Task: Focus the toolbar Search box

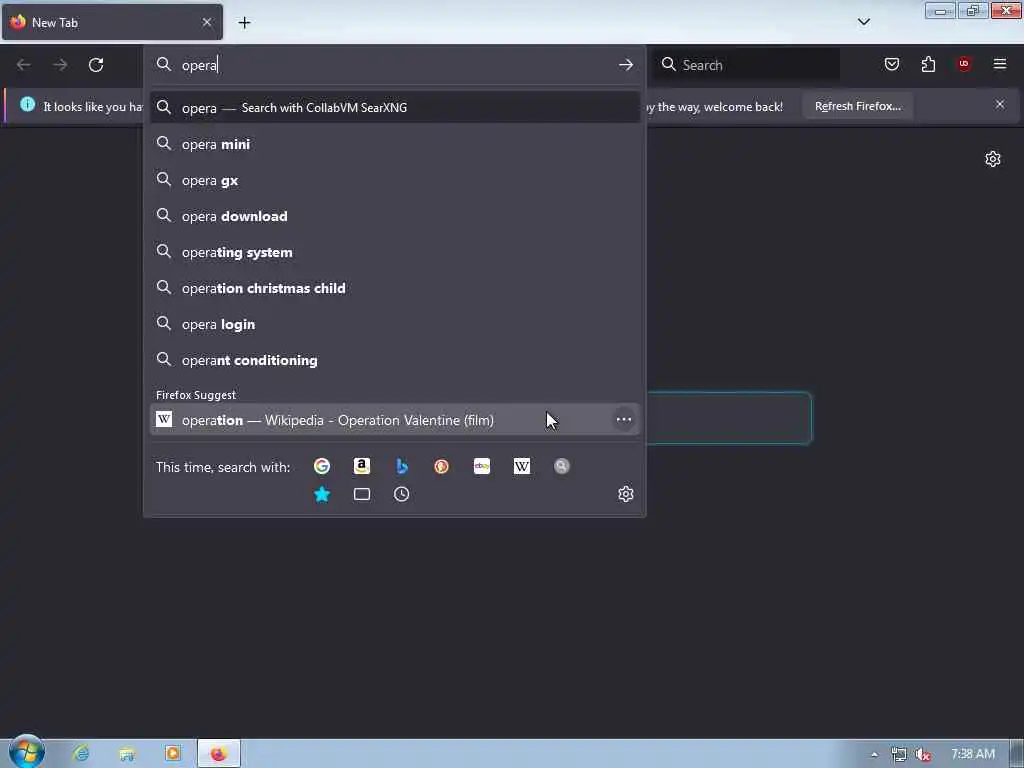Action: pyautogui.click(x=748, y=65)
